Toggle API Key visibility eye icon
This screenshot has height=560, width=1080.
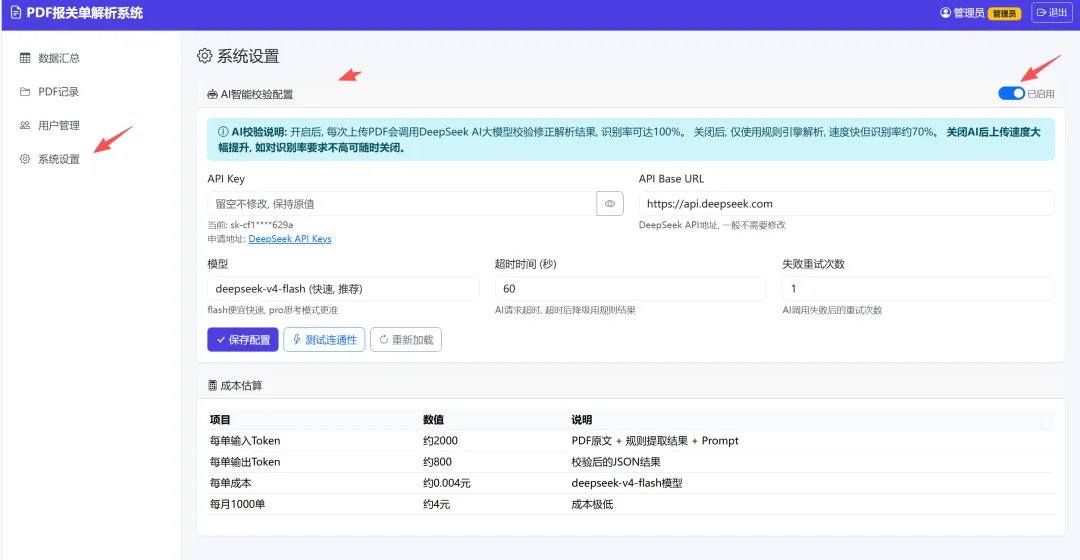coord(610,204)
